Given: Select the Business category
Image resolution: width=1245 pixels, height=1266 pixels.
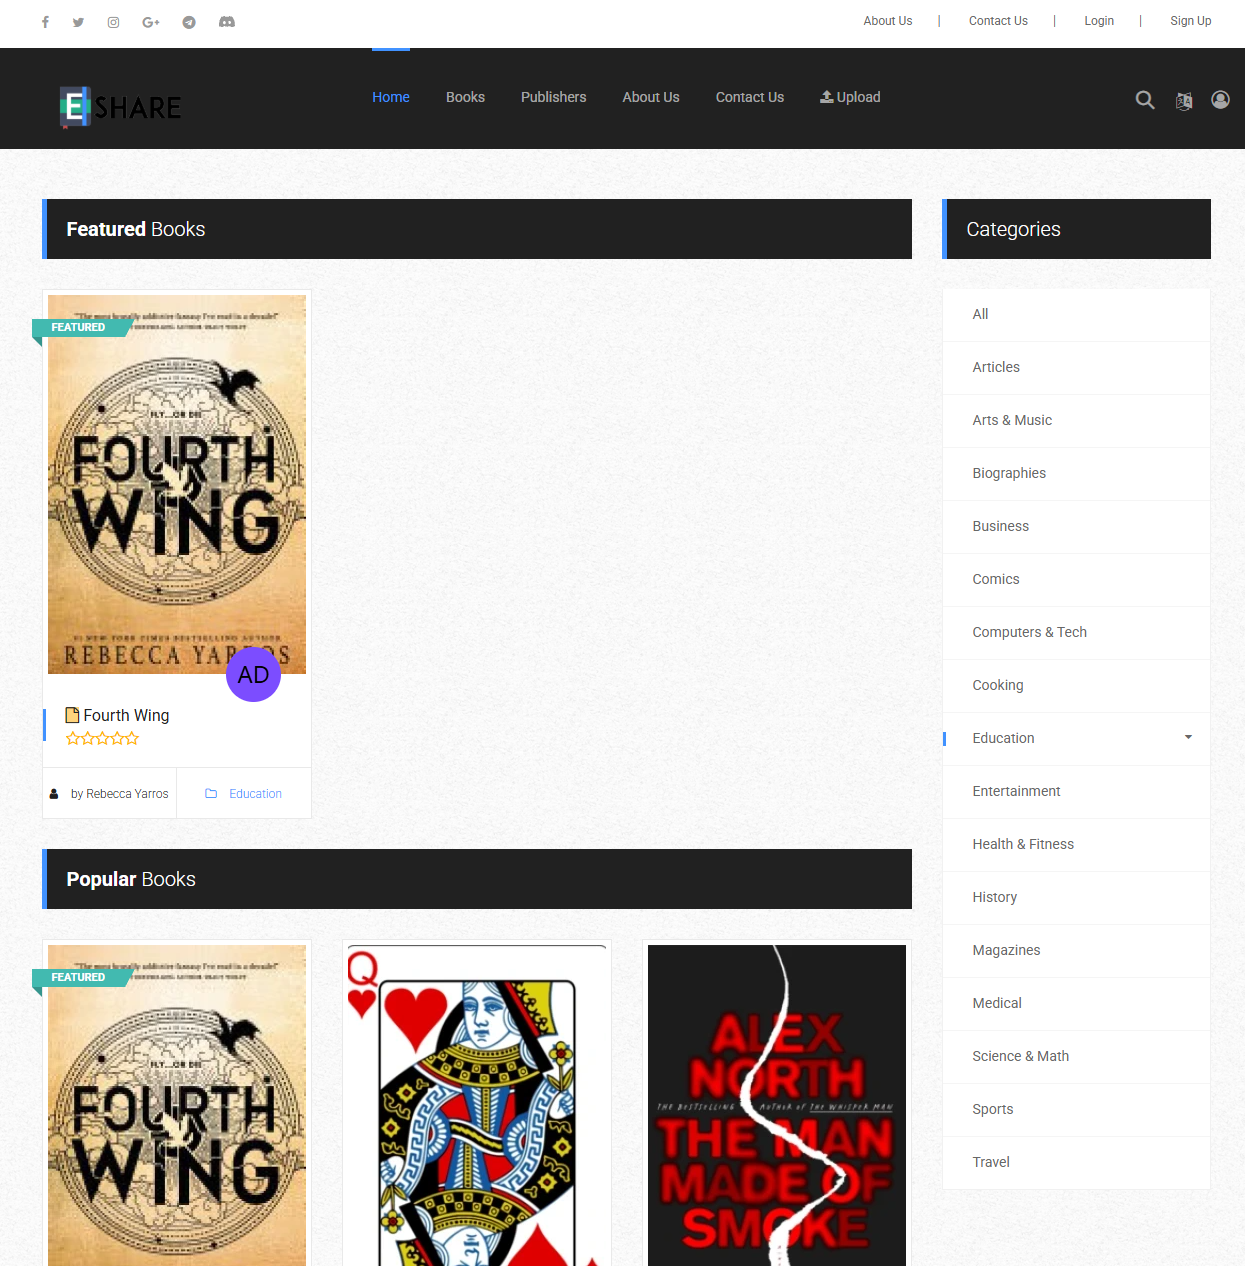Looking at the screenshot, I should point(1076,526).
